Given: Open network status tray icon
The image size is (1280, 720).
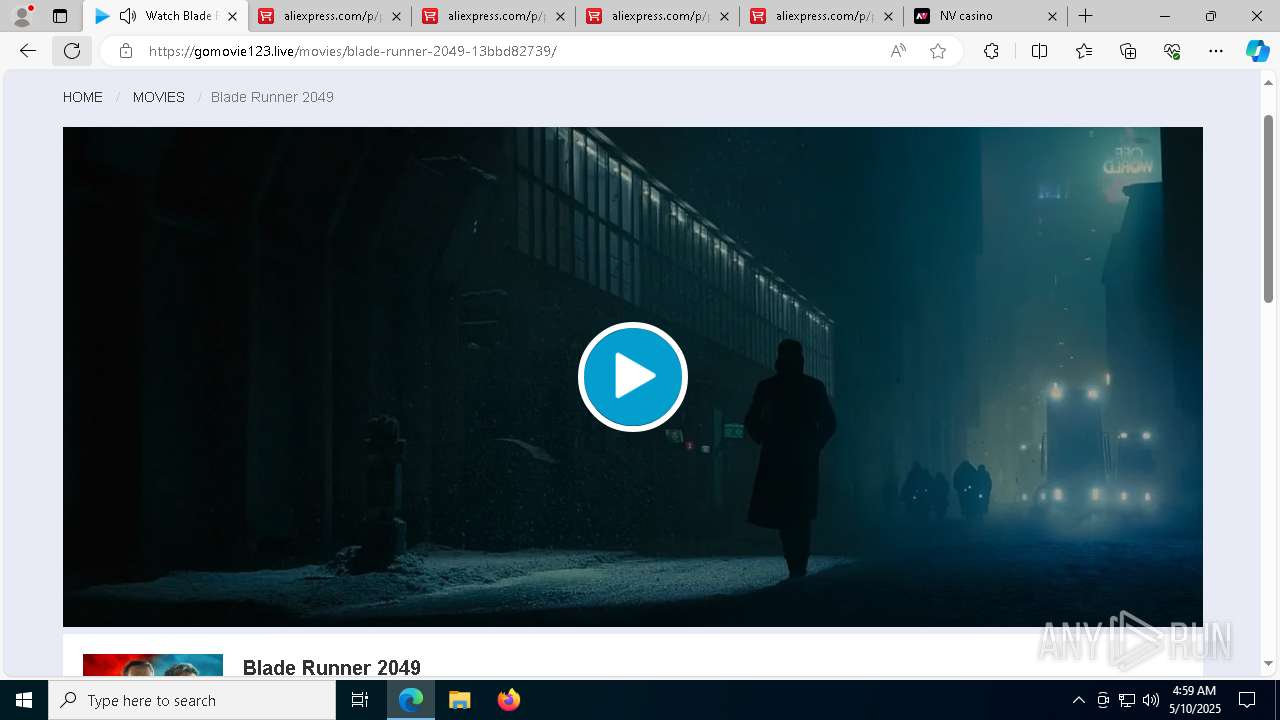Looking at the screenshot, I should coord(1127,700).
